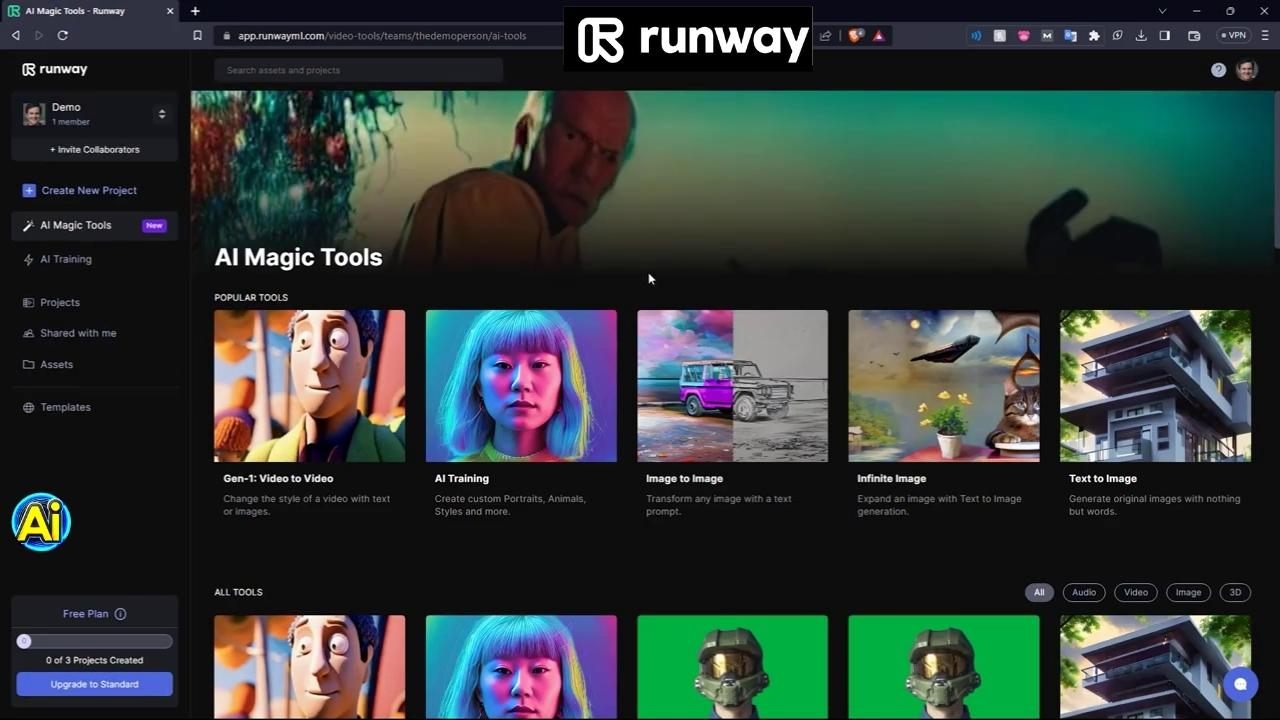Viewport: 1280px width, 720px height.
Task: Go back with browser back arrow
Action: pos(15,35)
